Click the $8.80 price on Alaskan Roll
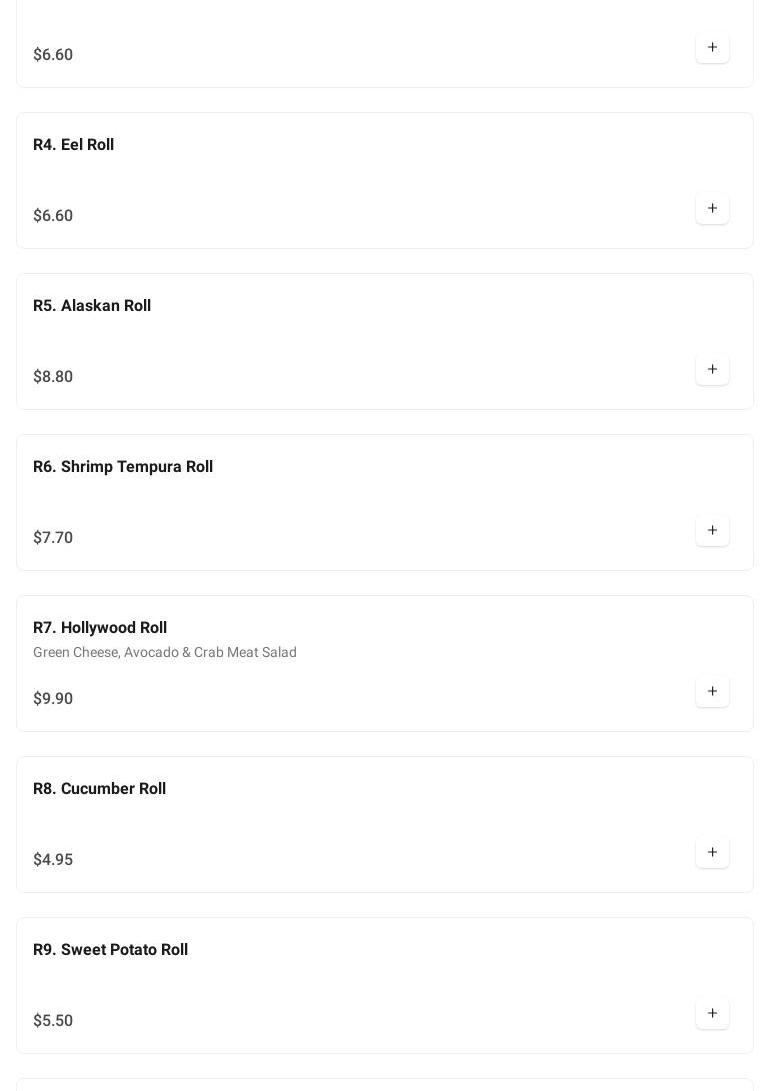The height and width of the screenshot is (1091, 770). tap(53, 377)
